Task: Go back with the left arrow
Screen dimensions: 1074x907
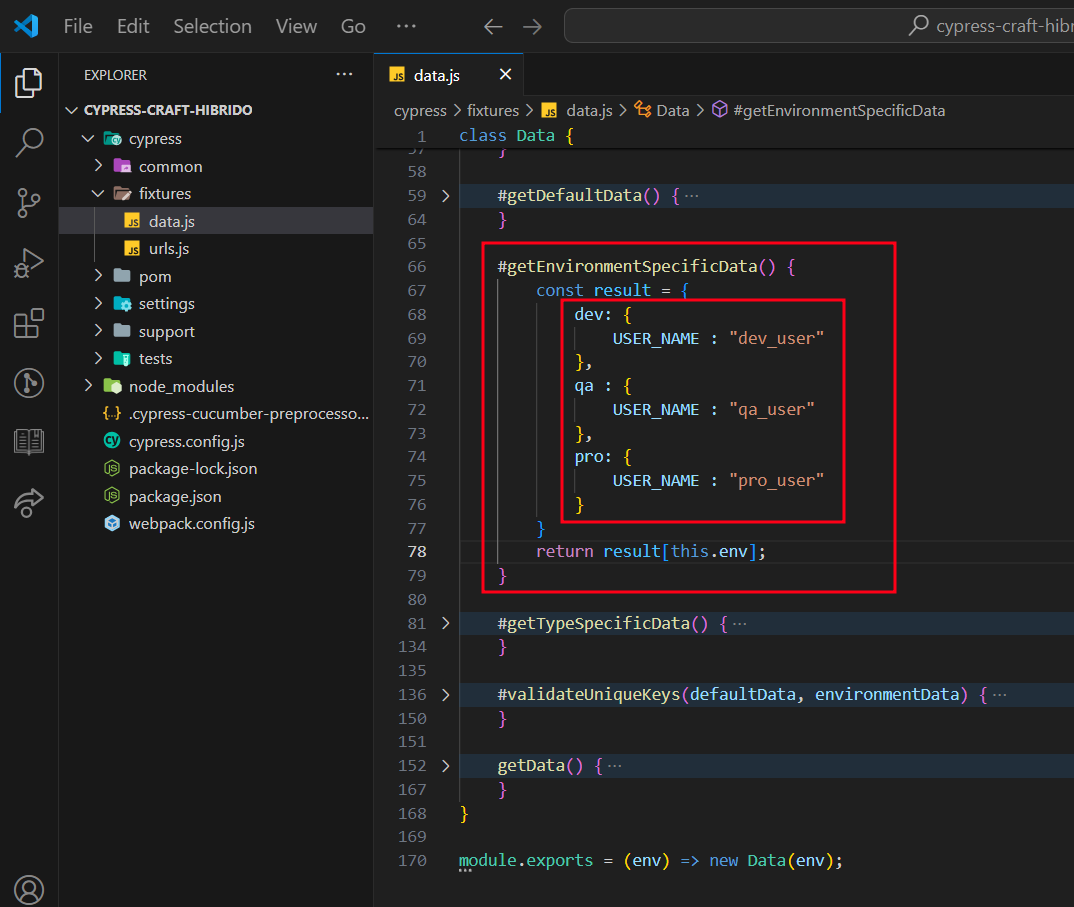Action: (493, 27)
